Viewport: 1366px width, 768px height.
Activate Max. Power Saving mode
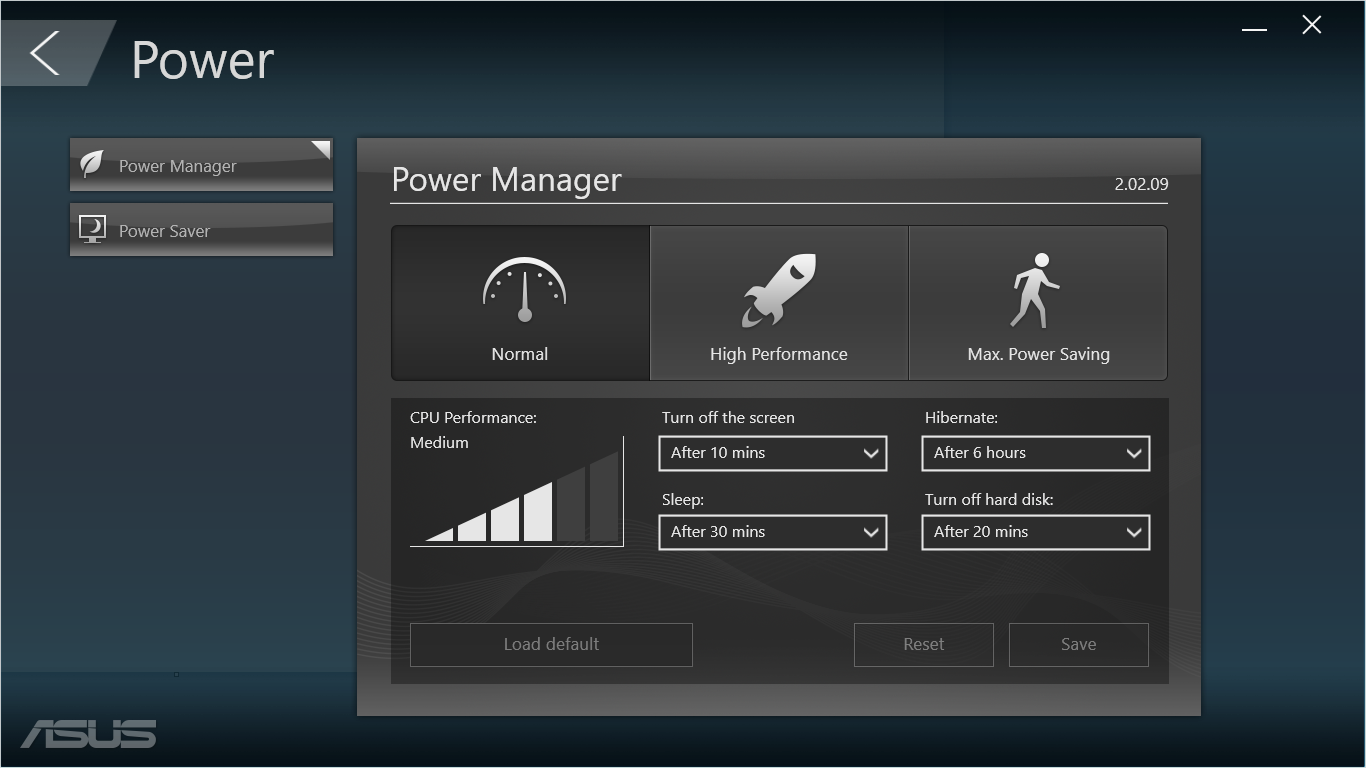[1038, 303]
